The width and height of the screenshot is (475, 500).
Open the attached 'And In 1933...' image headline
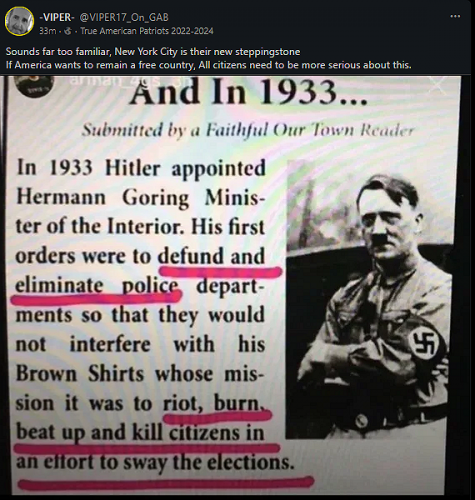pyautogui.click(x=248, y=92)
